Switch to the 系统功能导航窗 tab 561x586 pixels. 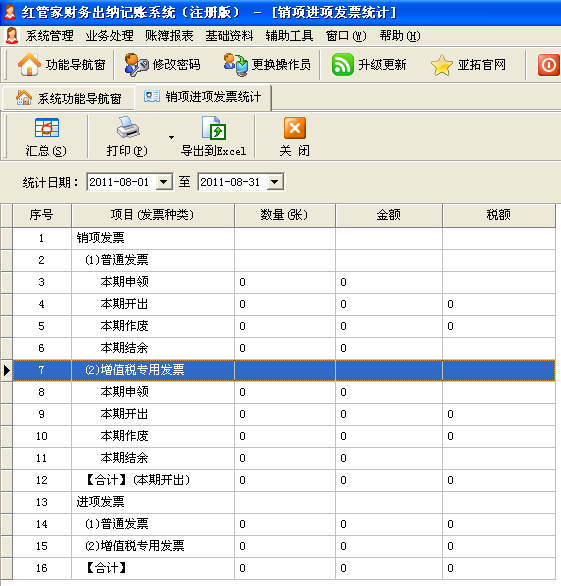point(68,98)
